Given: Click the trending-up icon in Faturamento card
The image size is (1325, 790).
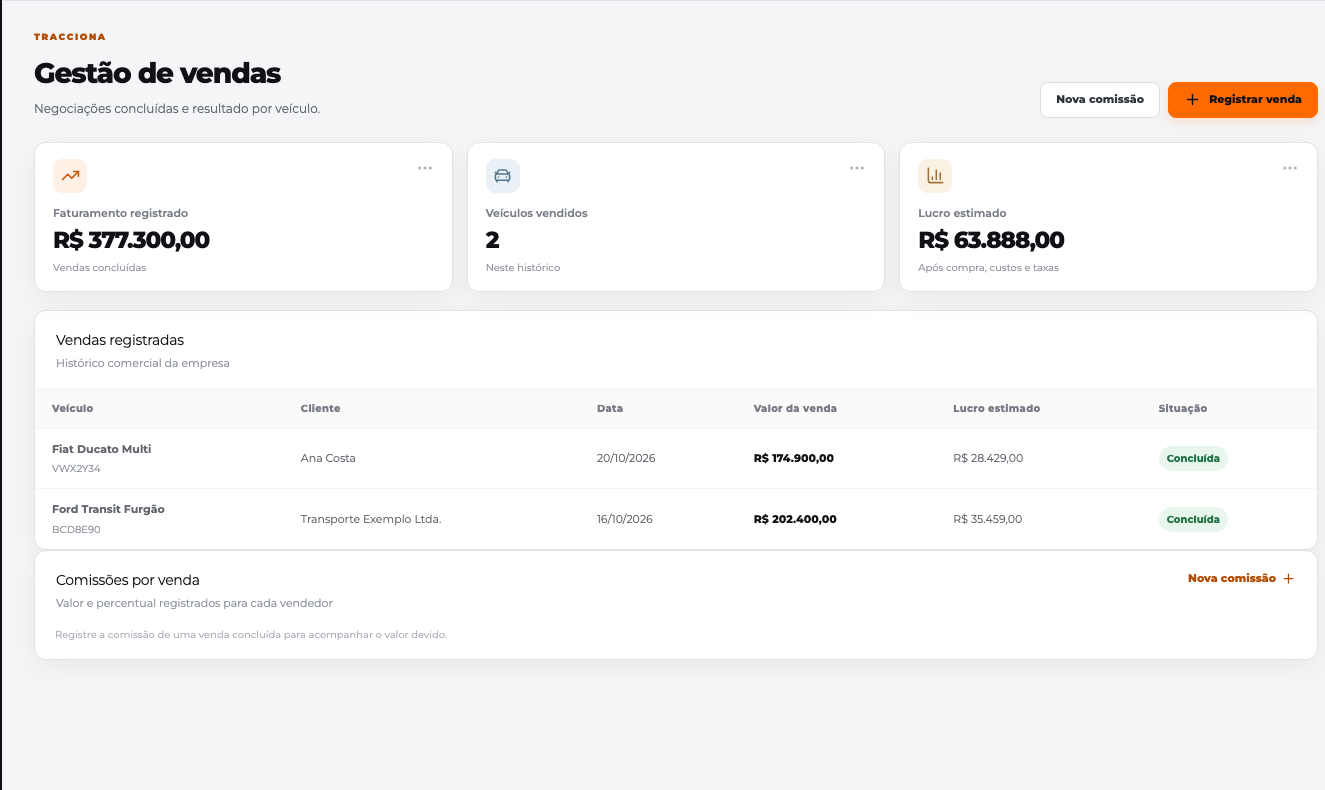Looking at the screenshot, I should pyautogui.click(x=70, y=176).
